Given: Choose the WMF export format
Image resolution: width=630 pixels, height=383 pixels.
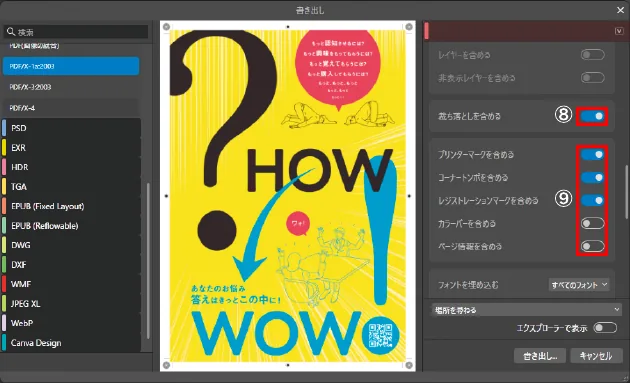Looking at the screenshot, I should point(71,284).
